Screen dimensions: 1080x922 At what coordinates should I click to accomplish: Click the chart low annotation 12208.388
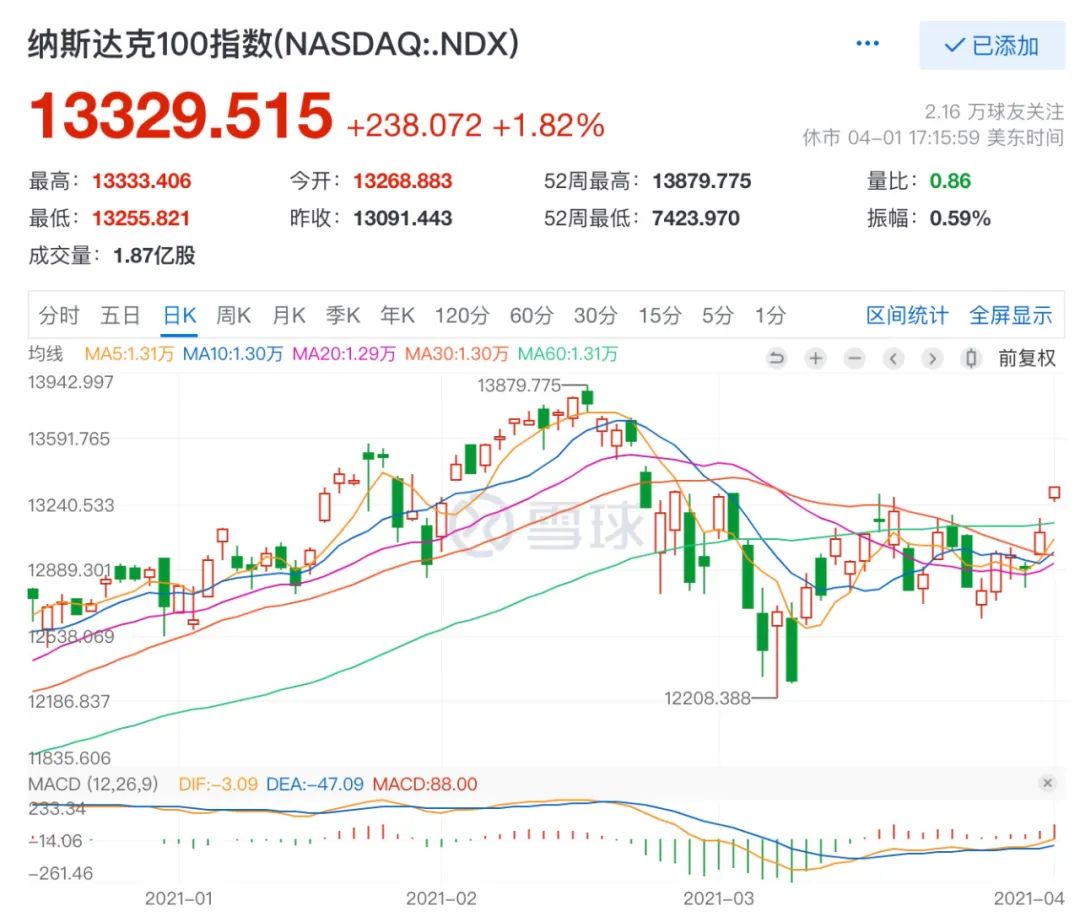pos(707,698)
